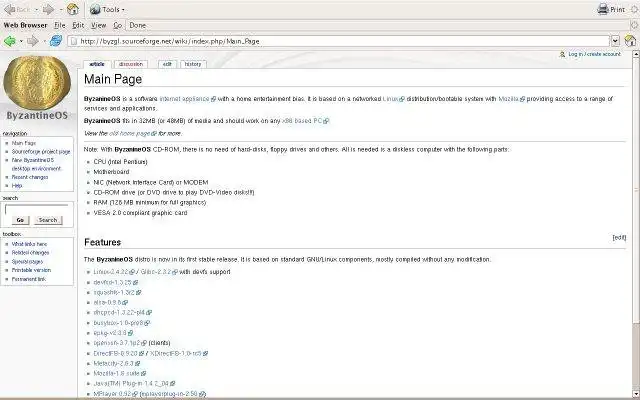Click the Go search button
640x400 pixels.
(x=20, y=220)
